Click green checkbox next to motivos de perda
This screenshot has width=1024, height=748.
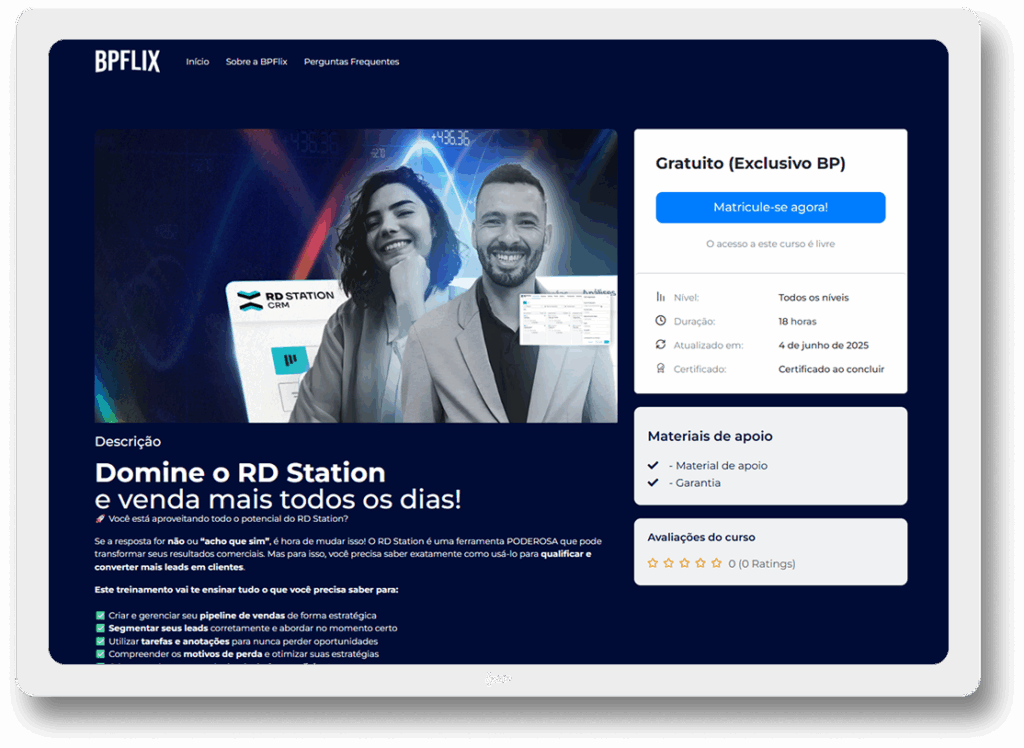click(100, 655)
